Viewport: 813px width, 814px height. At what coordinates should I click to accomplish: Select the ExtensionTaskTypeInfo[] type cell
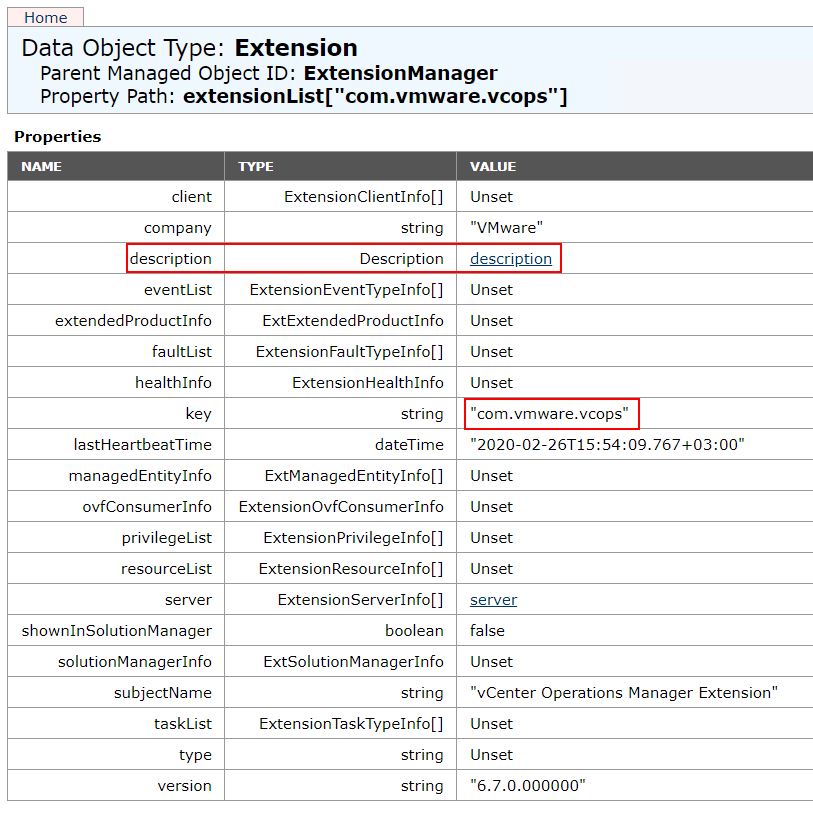(351, 724)
